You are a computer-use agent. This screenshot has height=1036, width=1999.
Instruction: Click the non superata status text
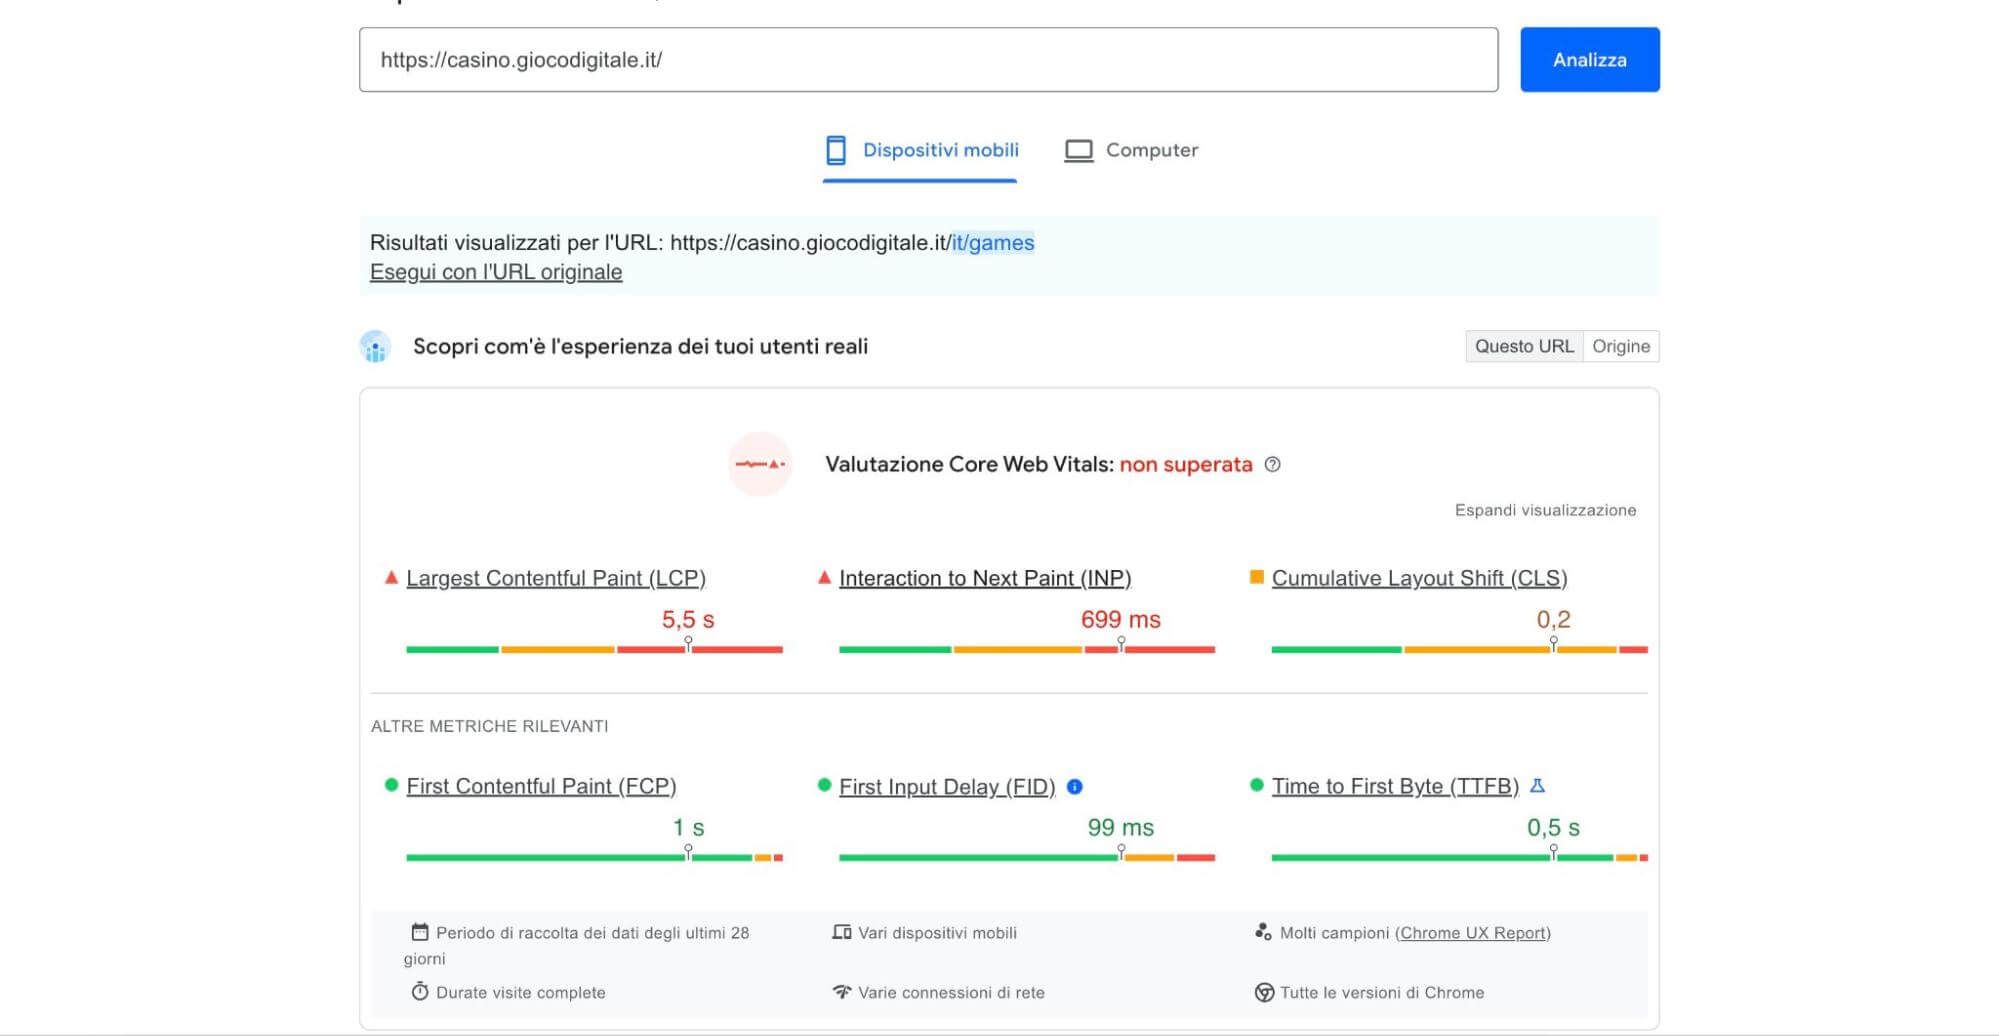1186,464
